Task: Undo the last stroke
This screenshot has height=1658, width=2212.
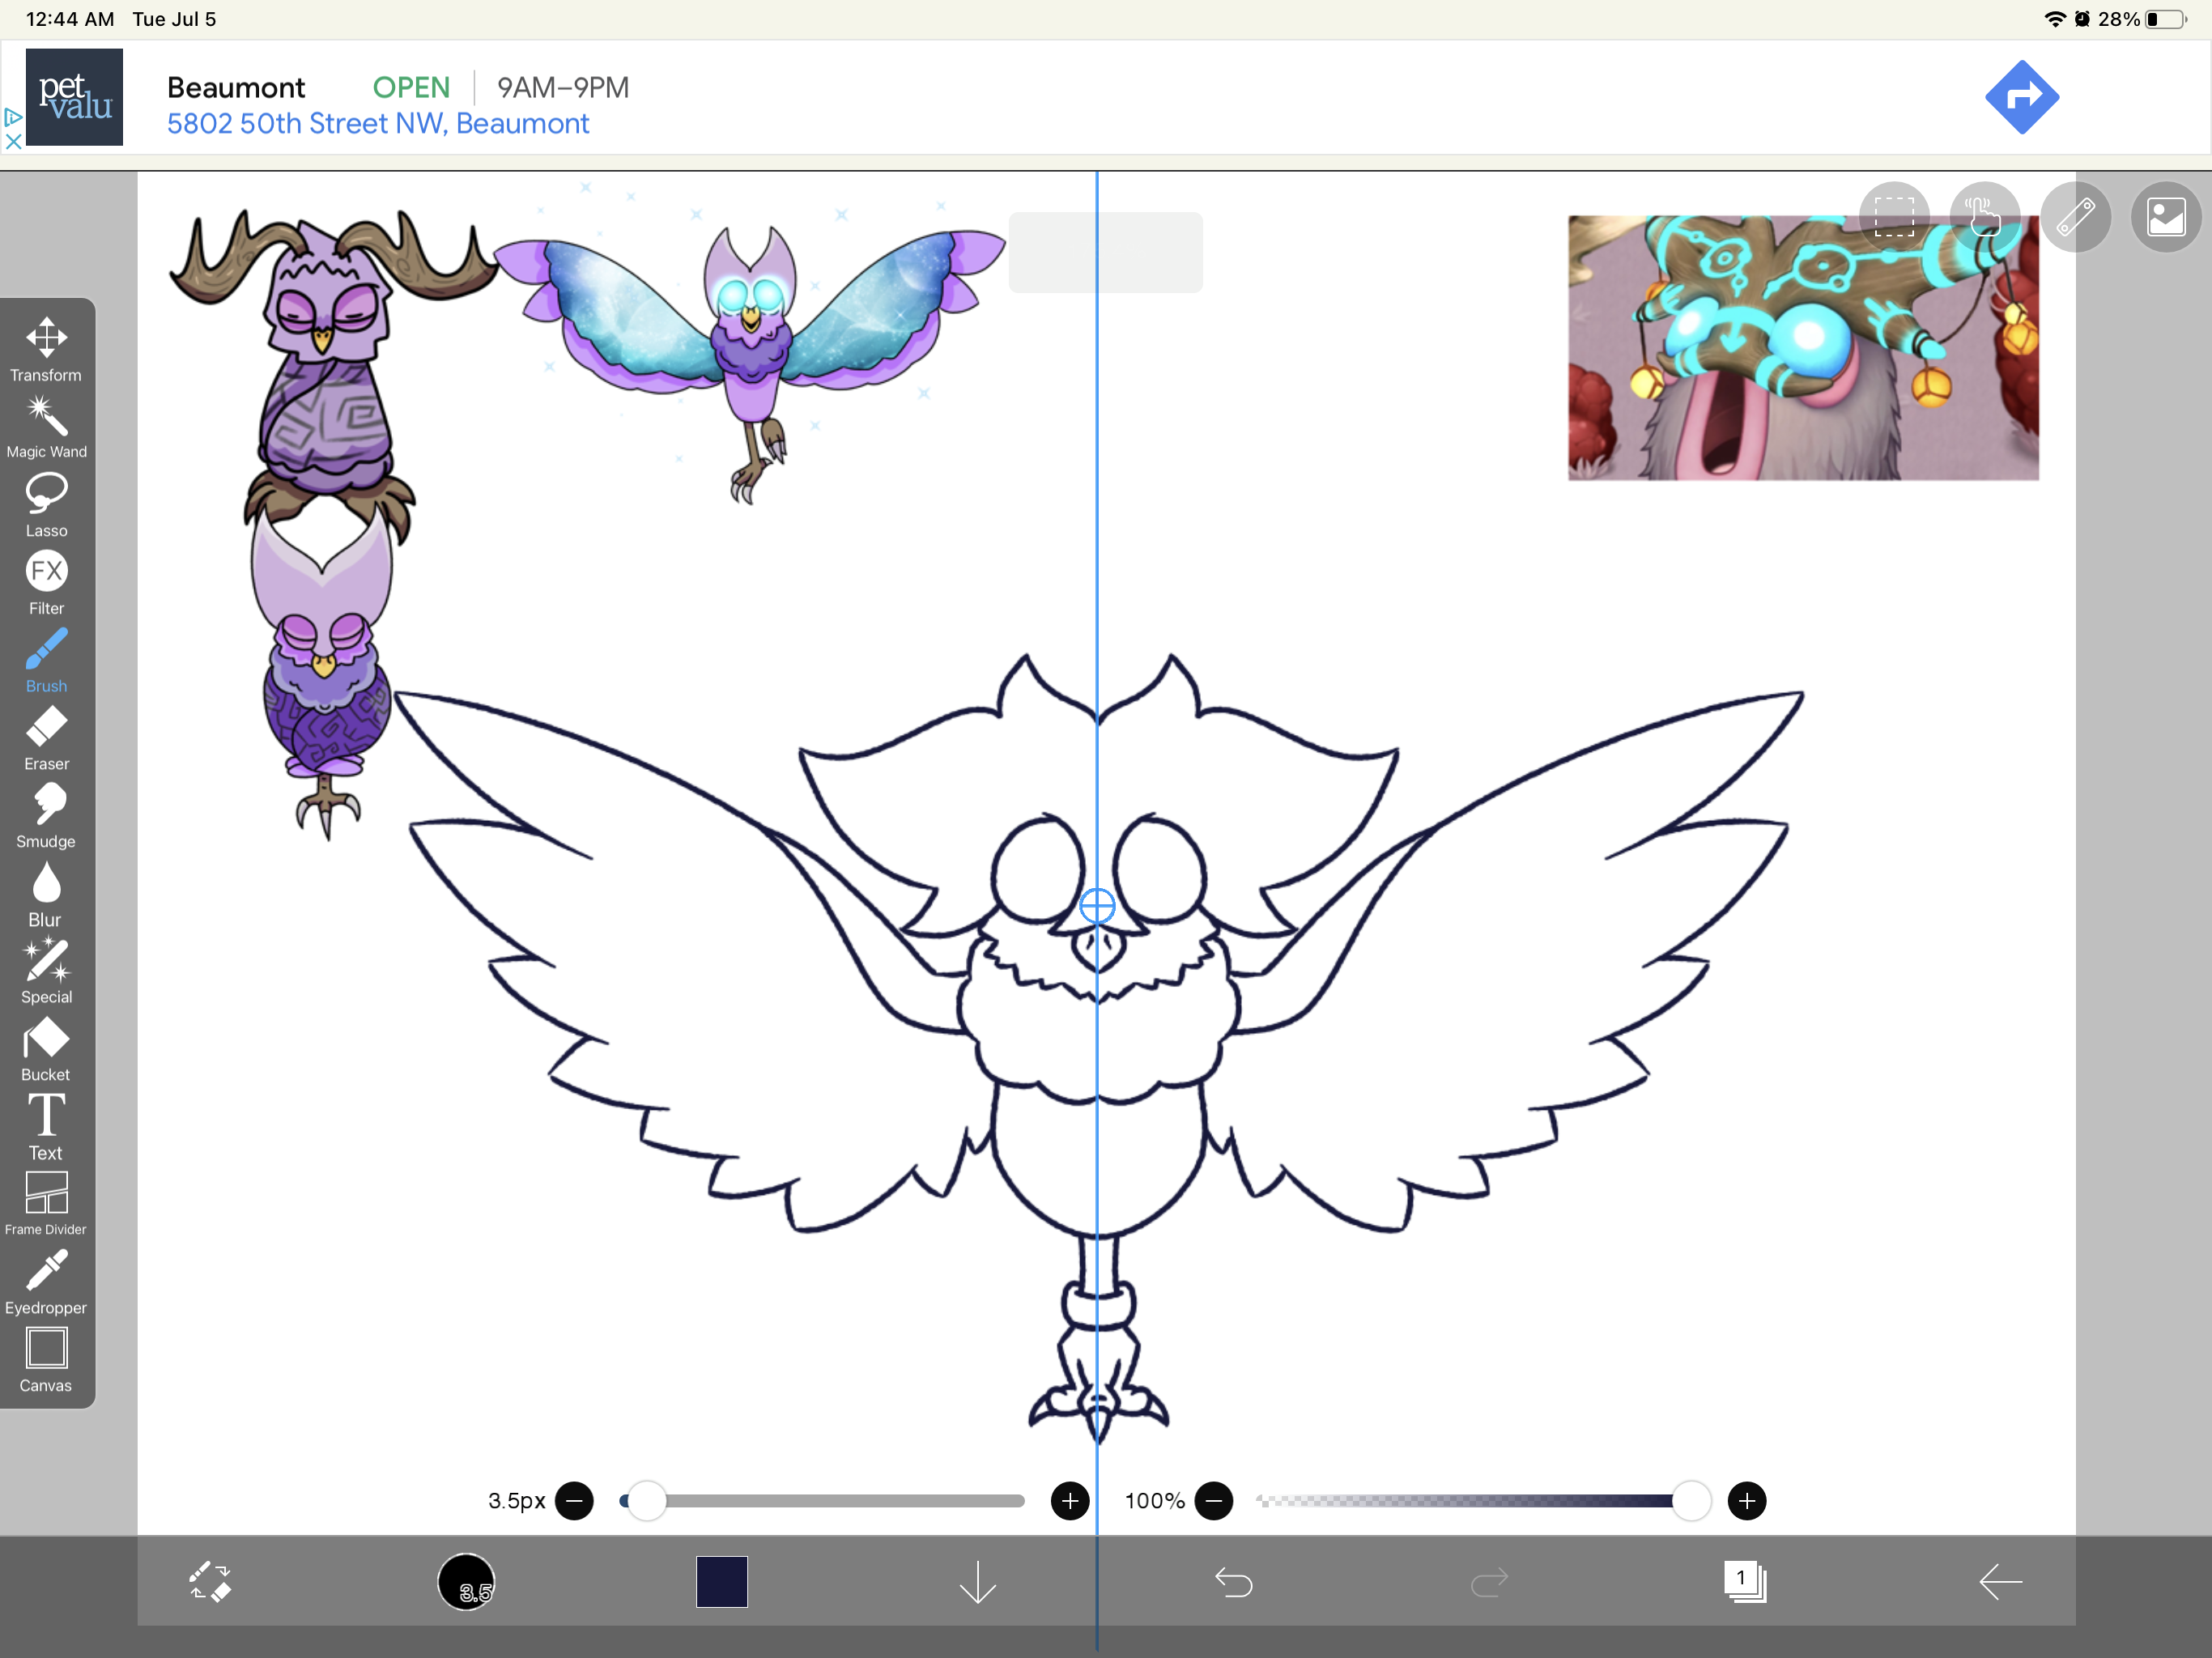Action: click(x=1233, y=1581)
